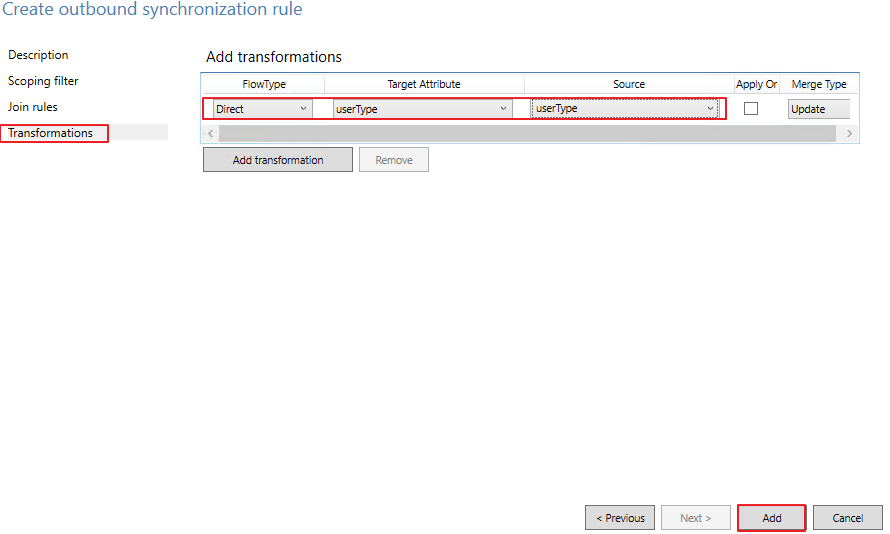Open the FlowType dropdown set to Direct
The height and width of the screenshot is (534, 890).
point(262,109)
